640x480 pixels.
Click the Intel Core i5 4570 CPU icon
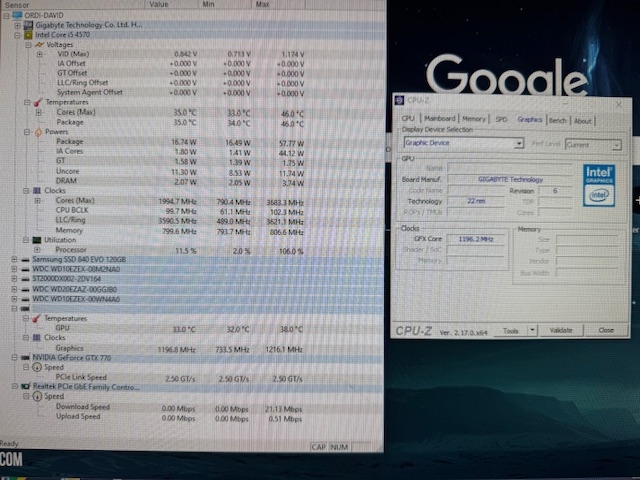[28, 35]
